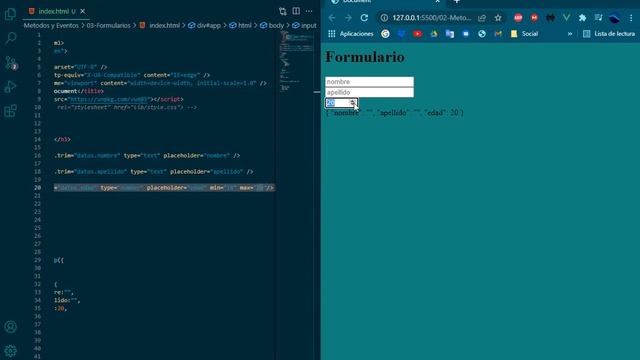
Task: Select 'body' breadcrumb symbol
Action: (x=272, y=25)
